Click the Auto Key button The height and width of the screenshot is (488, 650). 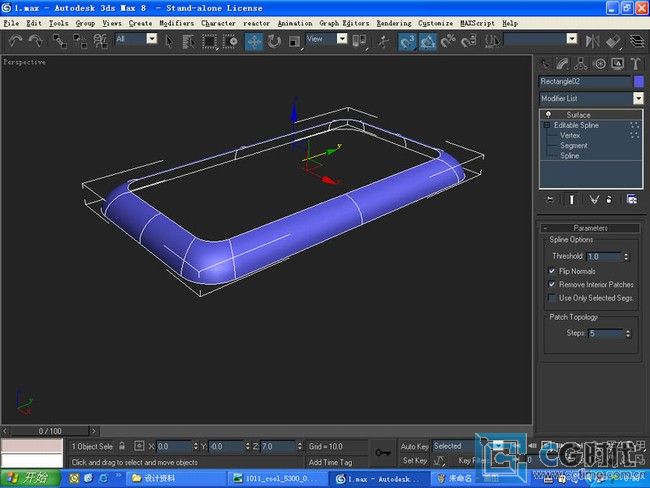pos(414,446)
